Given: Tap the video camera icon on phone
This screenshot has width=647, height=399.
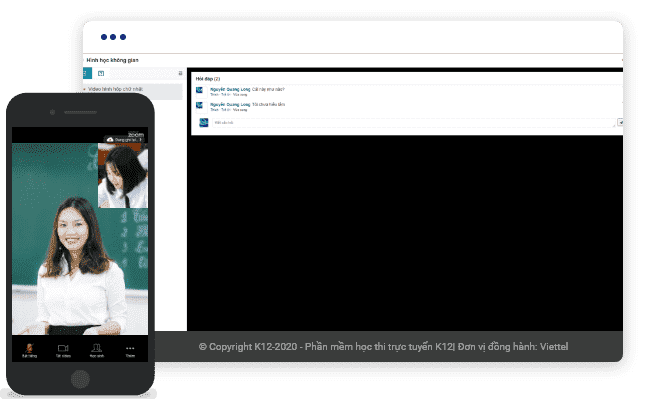Looking at the screenshot, I should pos(63,348).
